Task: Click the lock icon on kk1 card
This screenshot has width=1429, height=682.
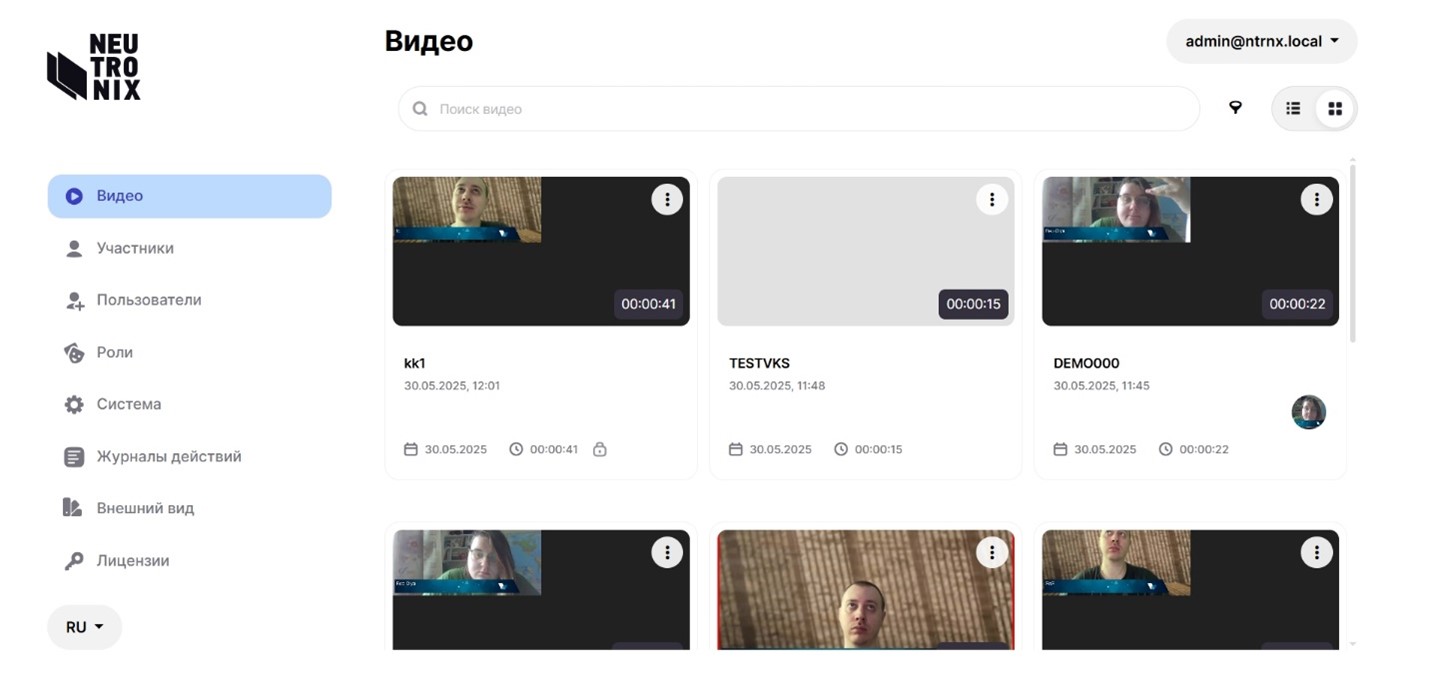Action: pyautogui.click(x=600, y=450)
